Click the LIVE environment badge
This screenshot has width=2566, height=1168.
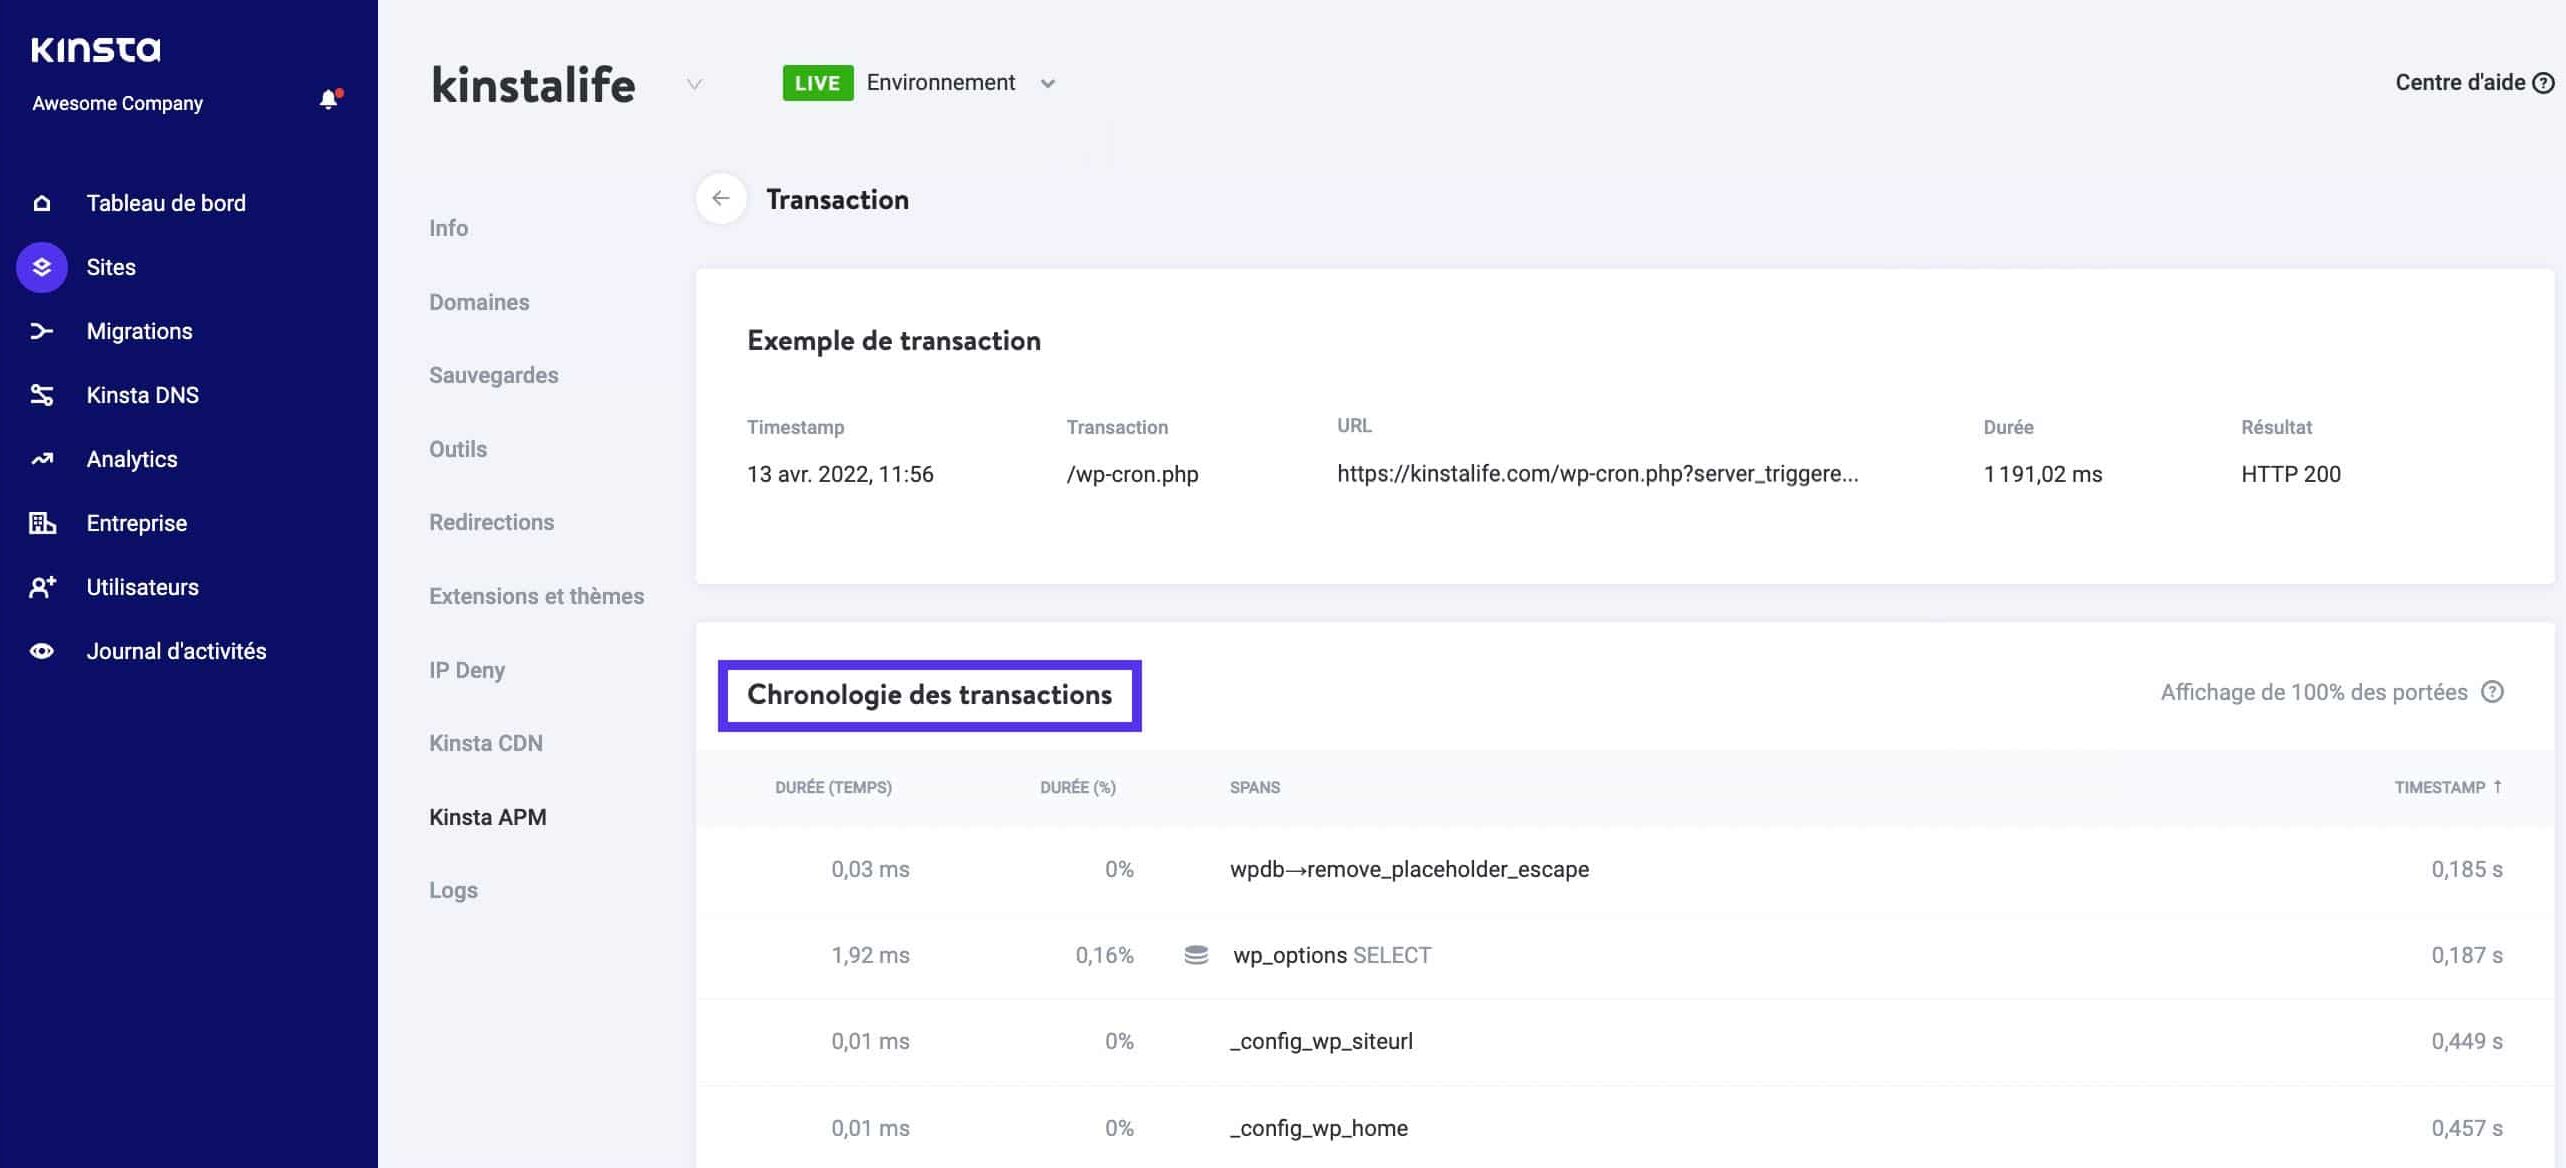click(x=817, y=83)
